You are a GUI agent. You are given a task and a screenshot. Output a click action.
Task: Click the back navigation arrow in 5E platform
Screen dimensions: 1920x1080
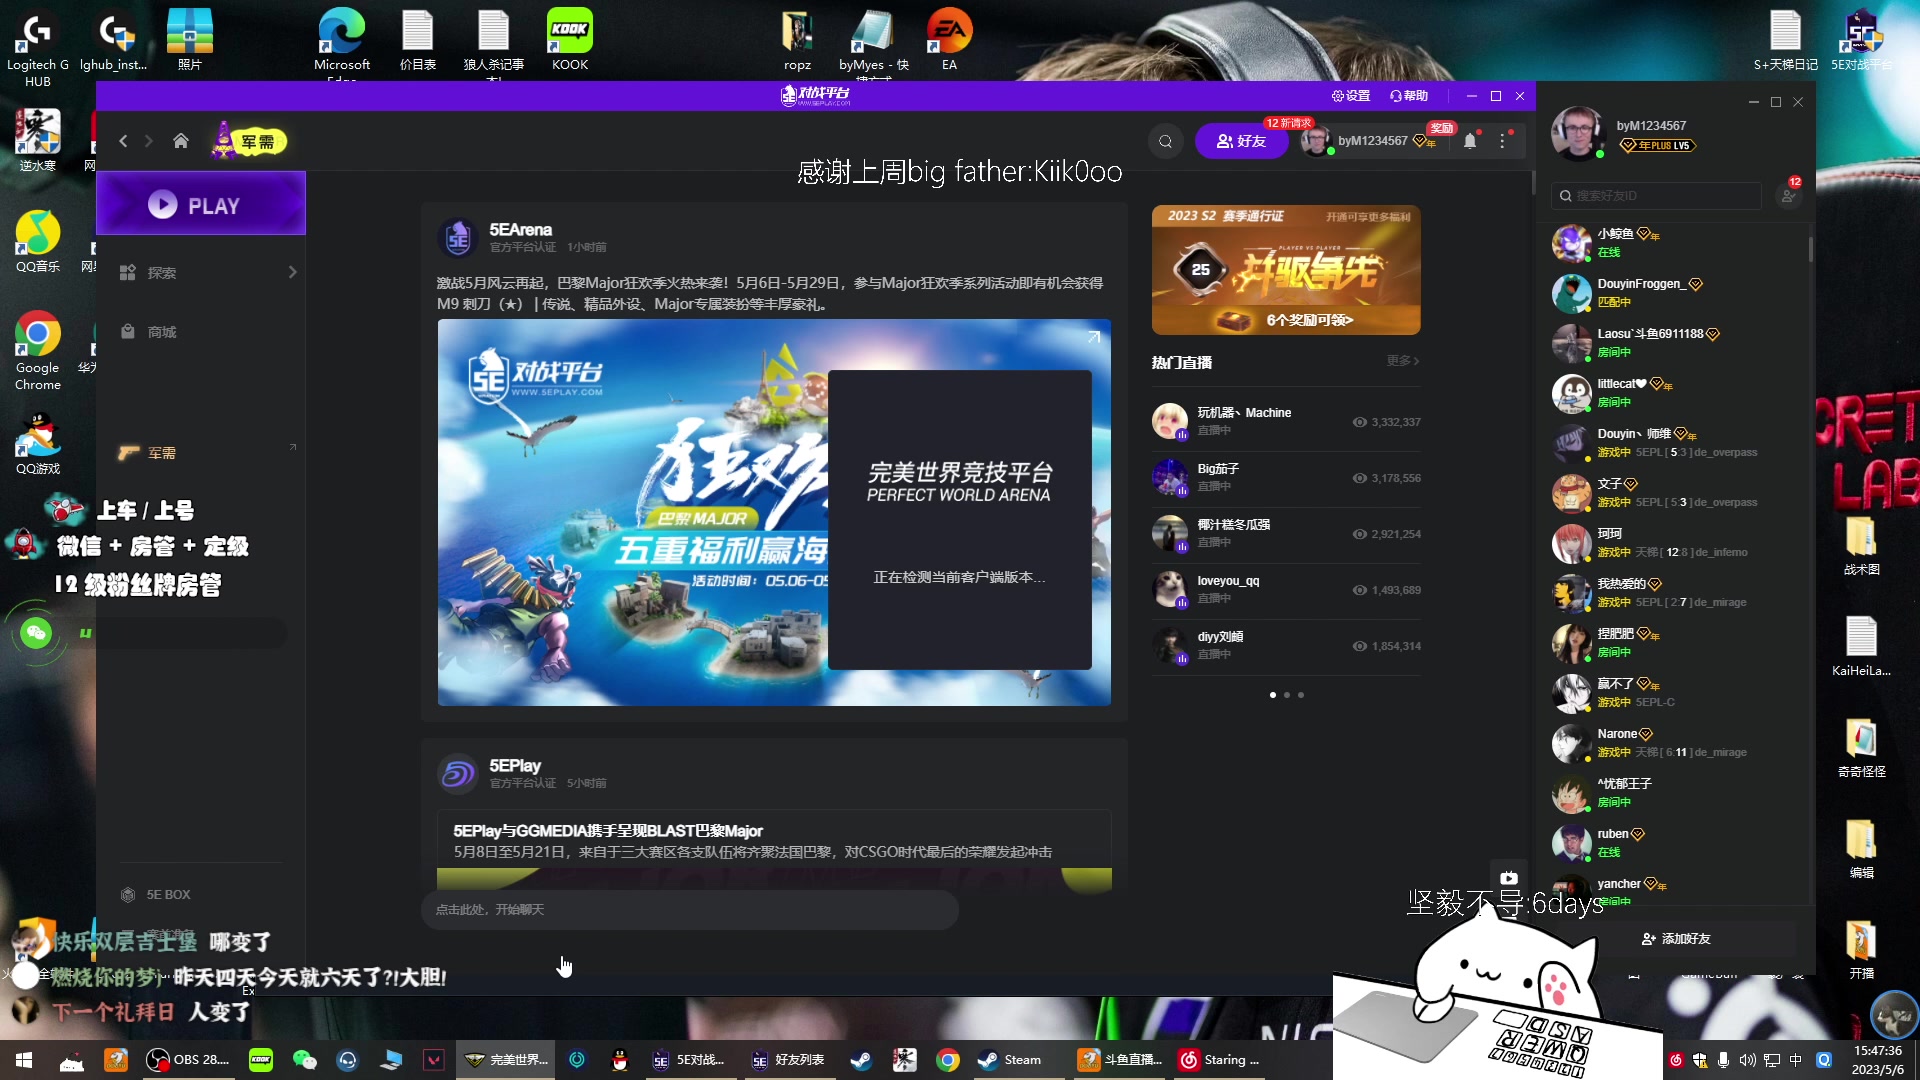(x=123, y=141)
